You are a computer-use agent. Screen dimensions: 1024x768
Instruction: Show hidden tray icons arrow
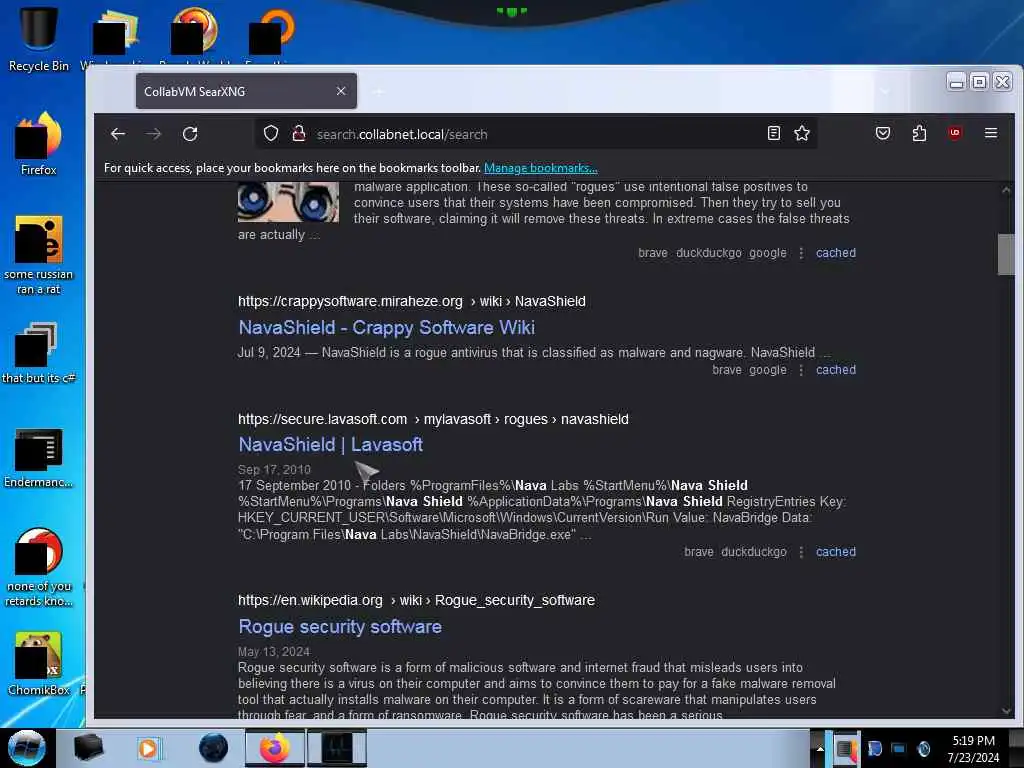click(820, 749)
